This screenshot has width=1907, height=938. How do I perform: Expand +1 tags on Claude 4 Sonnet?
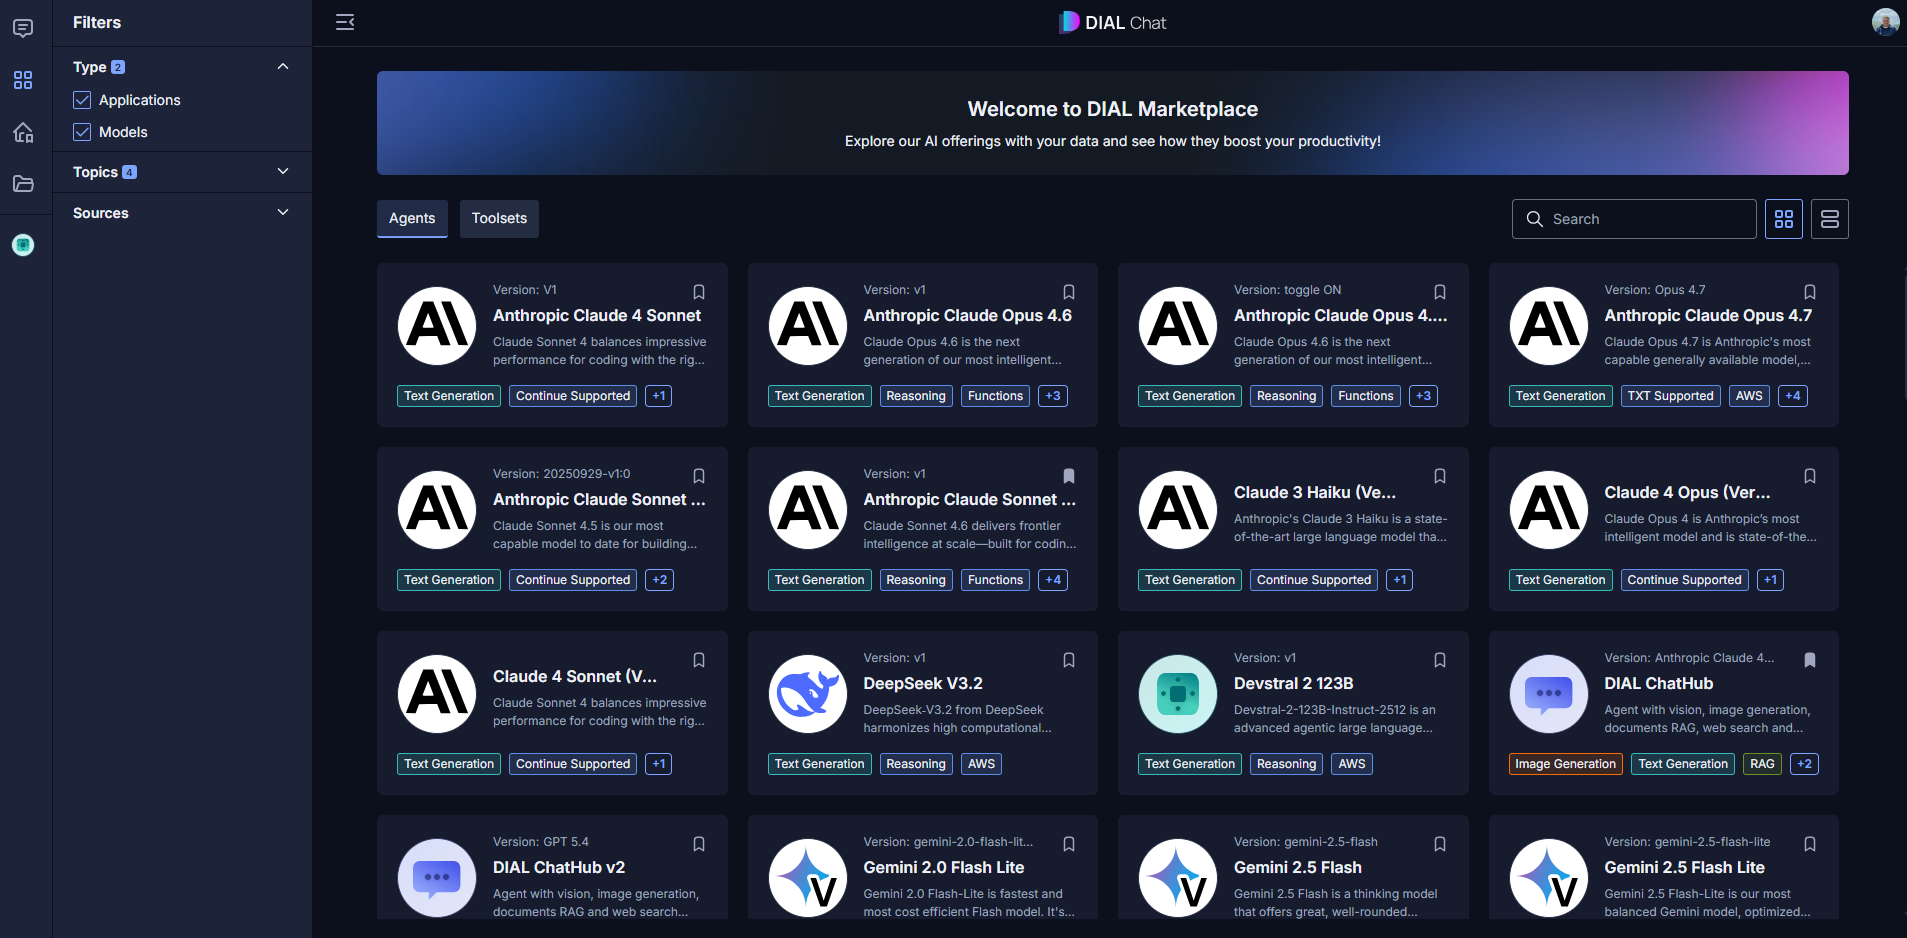(x=658, y=396)
